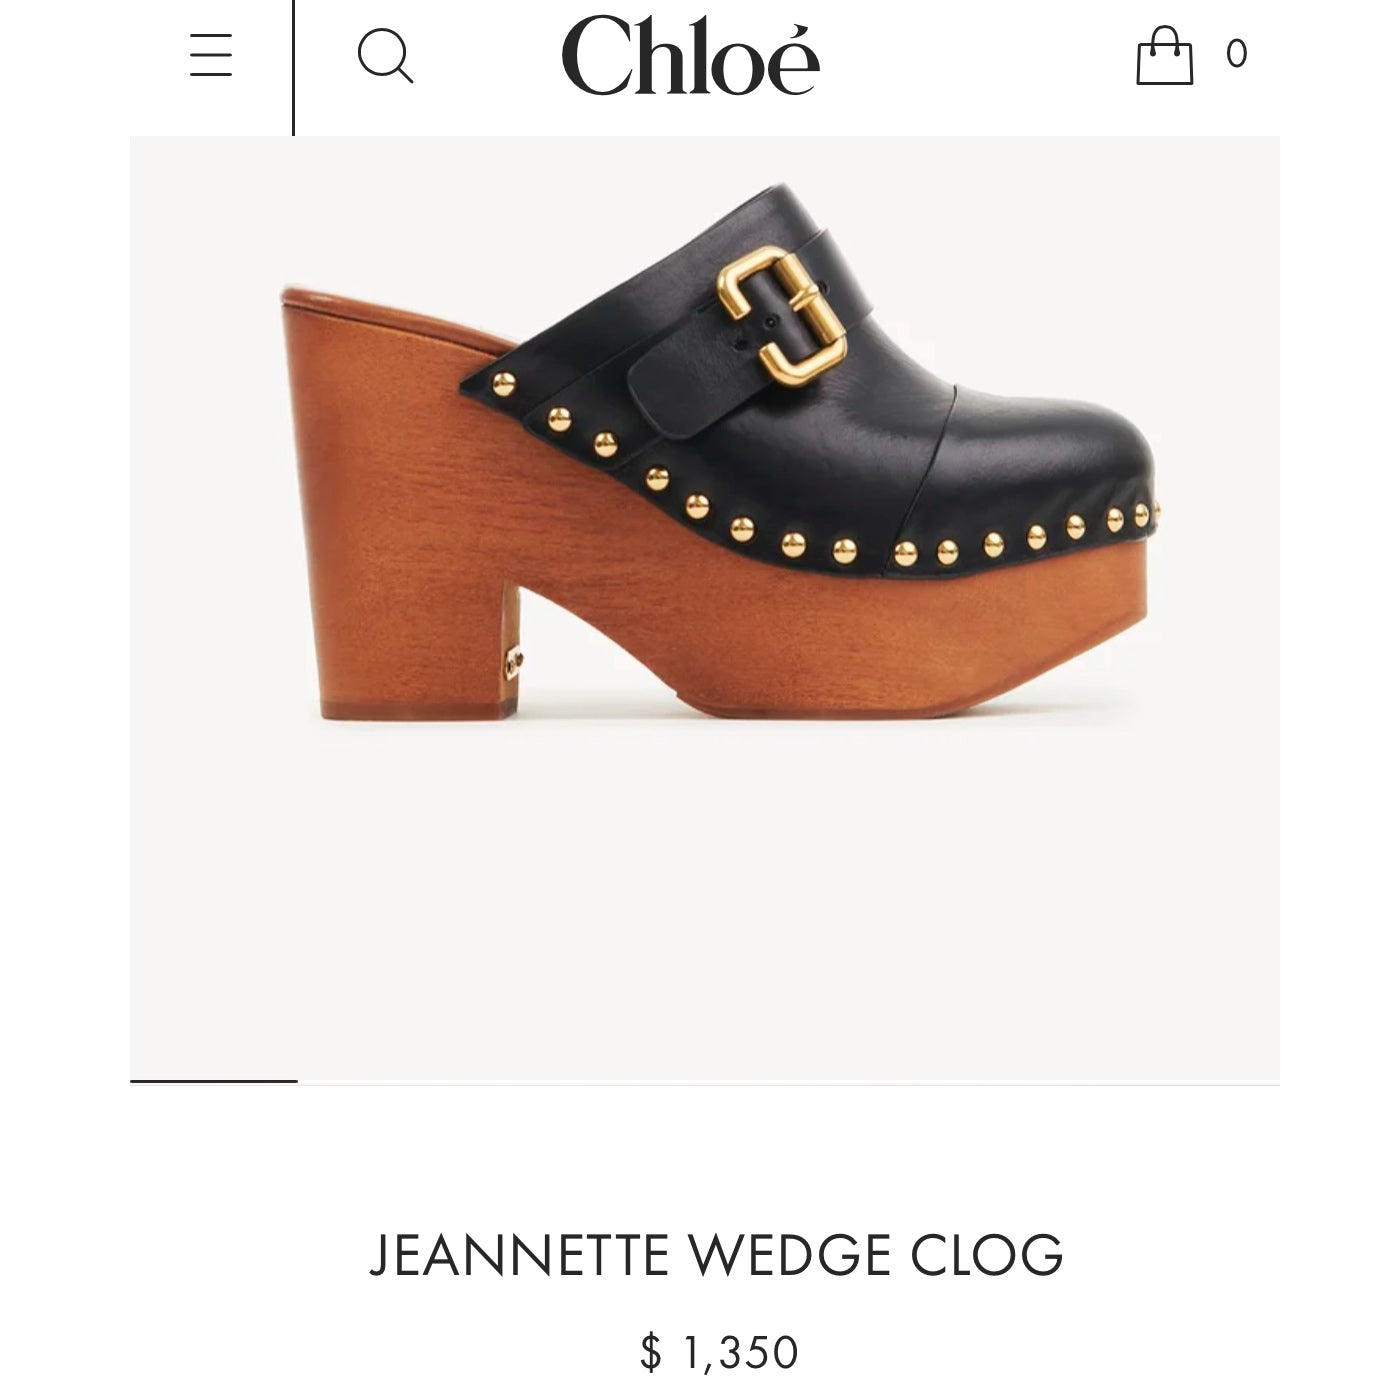Click the small gold logo plate on heel
The image size is (1396, 1396).
click(x=514, y=662)
